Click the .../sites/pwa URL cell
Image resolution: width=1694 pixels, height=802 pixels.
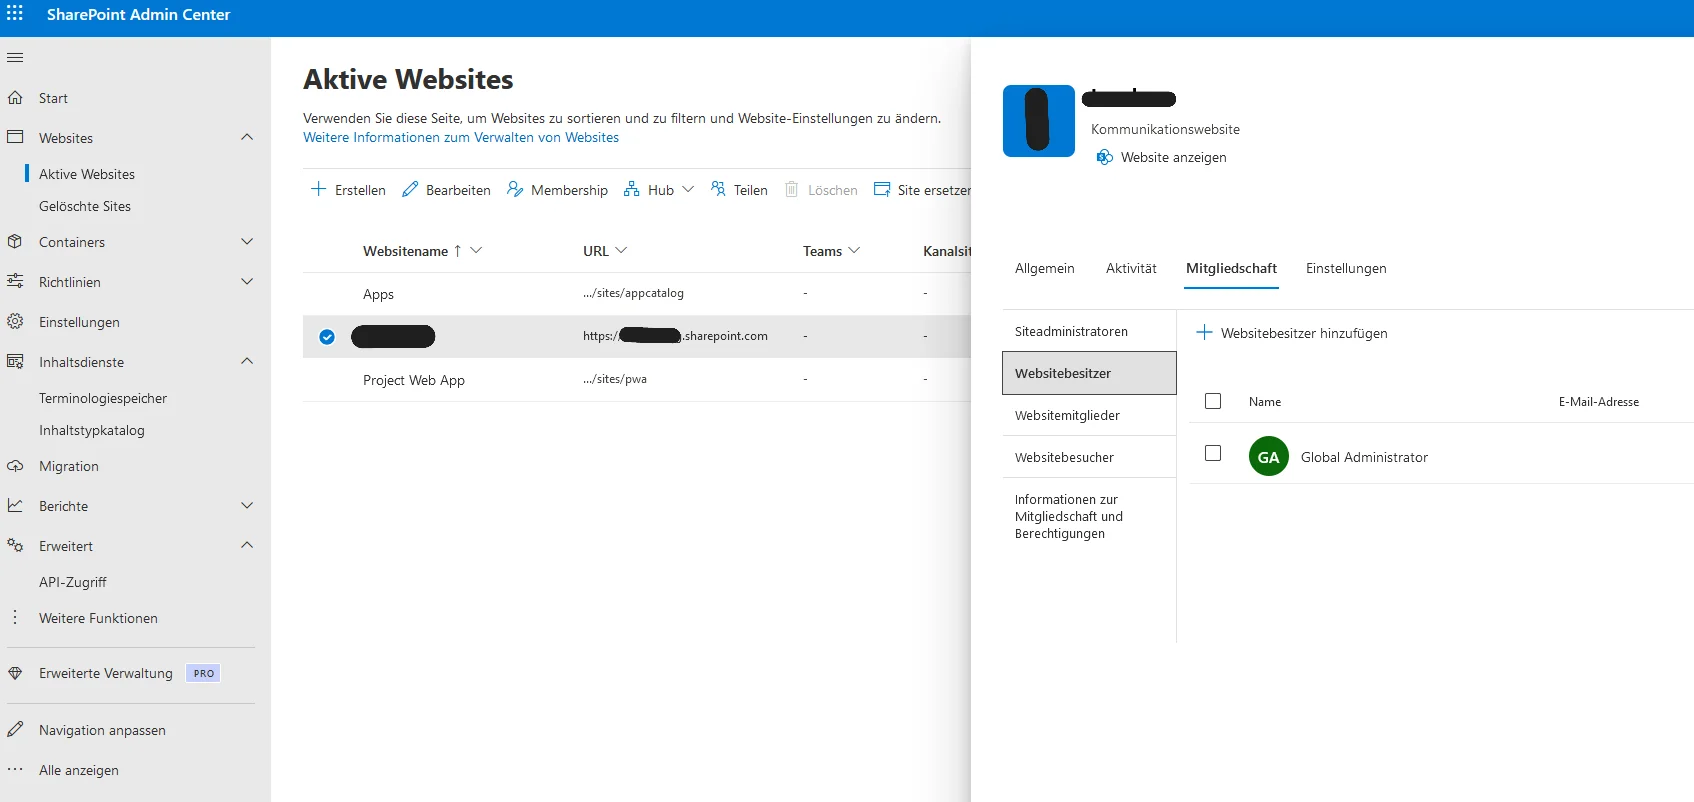coord(615,379)
